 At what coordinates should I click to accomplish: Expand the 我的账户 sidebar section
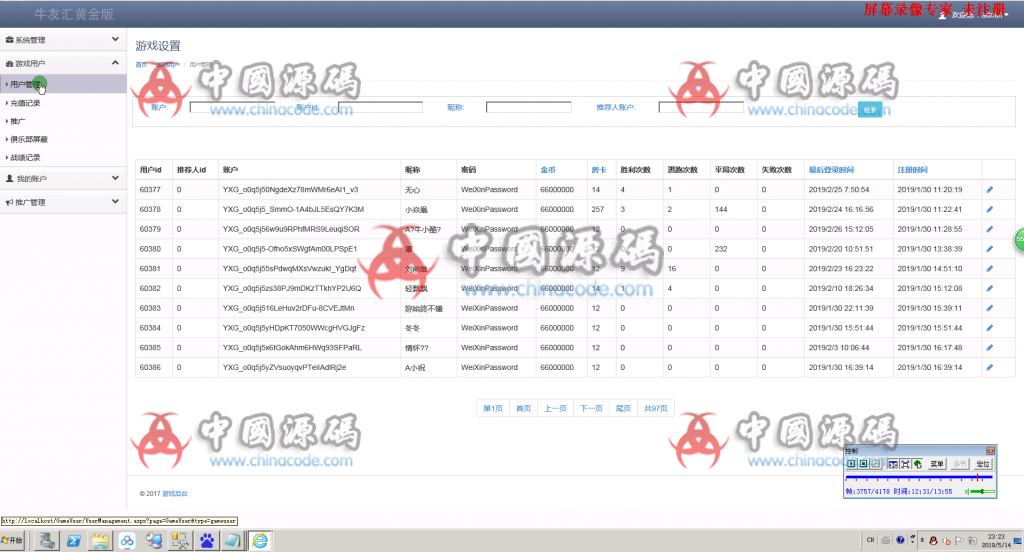tap(63, 178)
